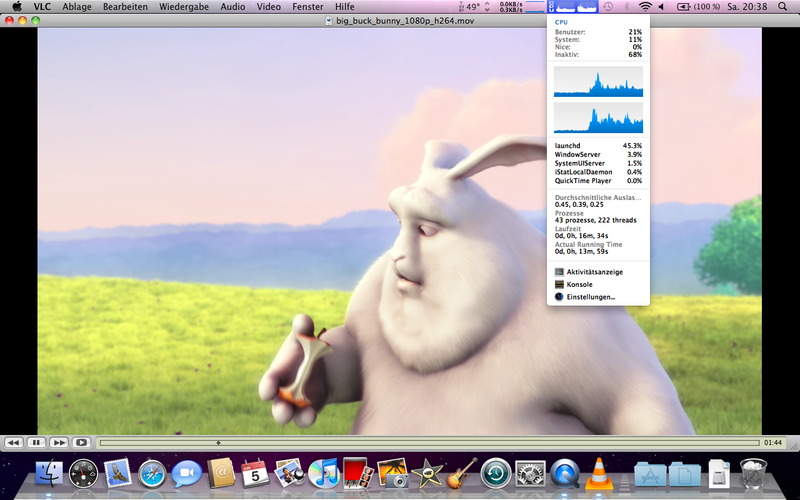
Task: Click the lower CPU history graph
Action: click(x=598, y=118)
